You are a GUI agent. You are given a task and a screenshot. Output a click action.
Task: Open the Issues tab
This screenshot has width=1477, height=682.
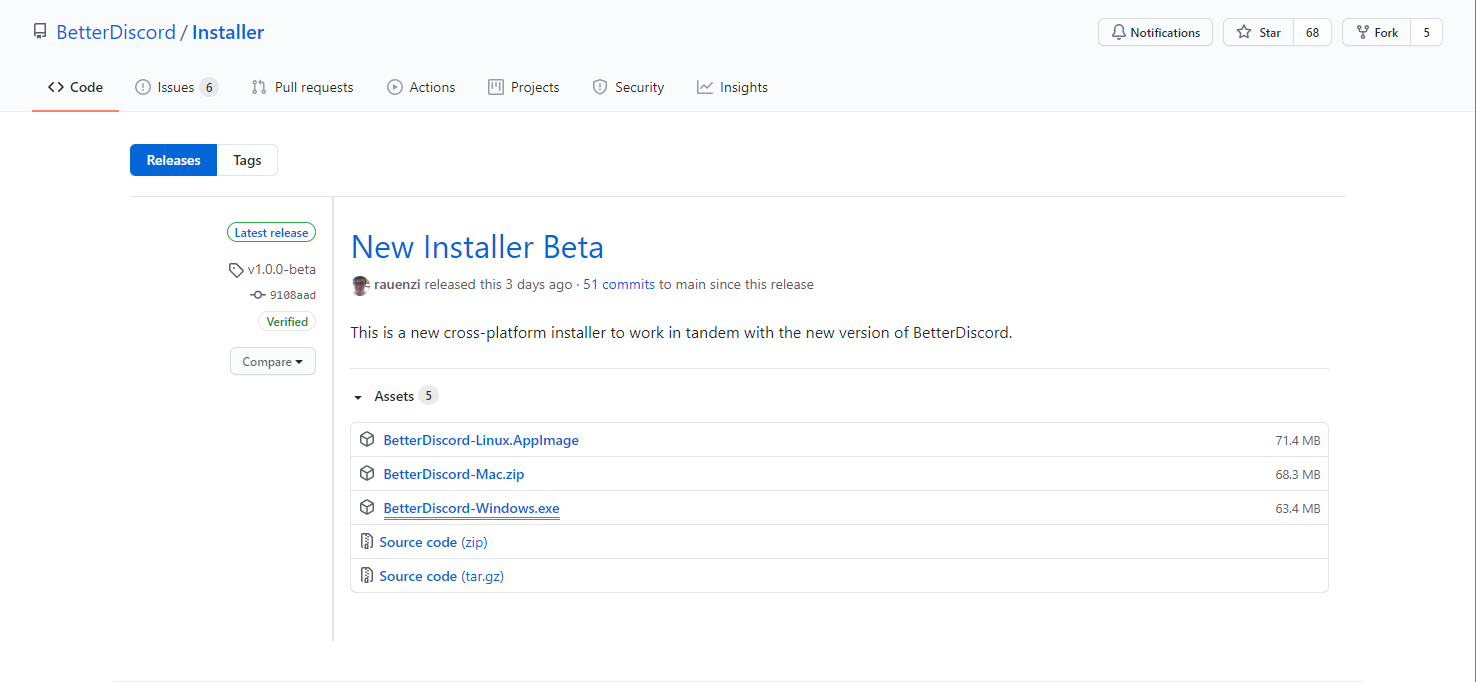point(176,87)
